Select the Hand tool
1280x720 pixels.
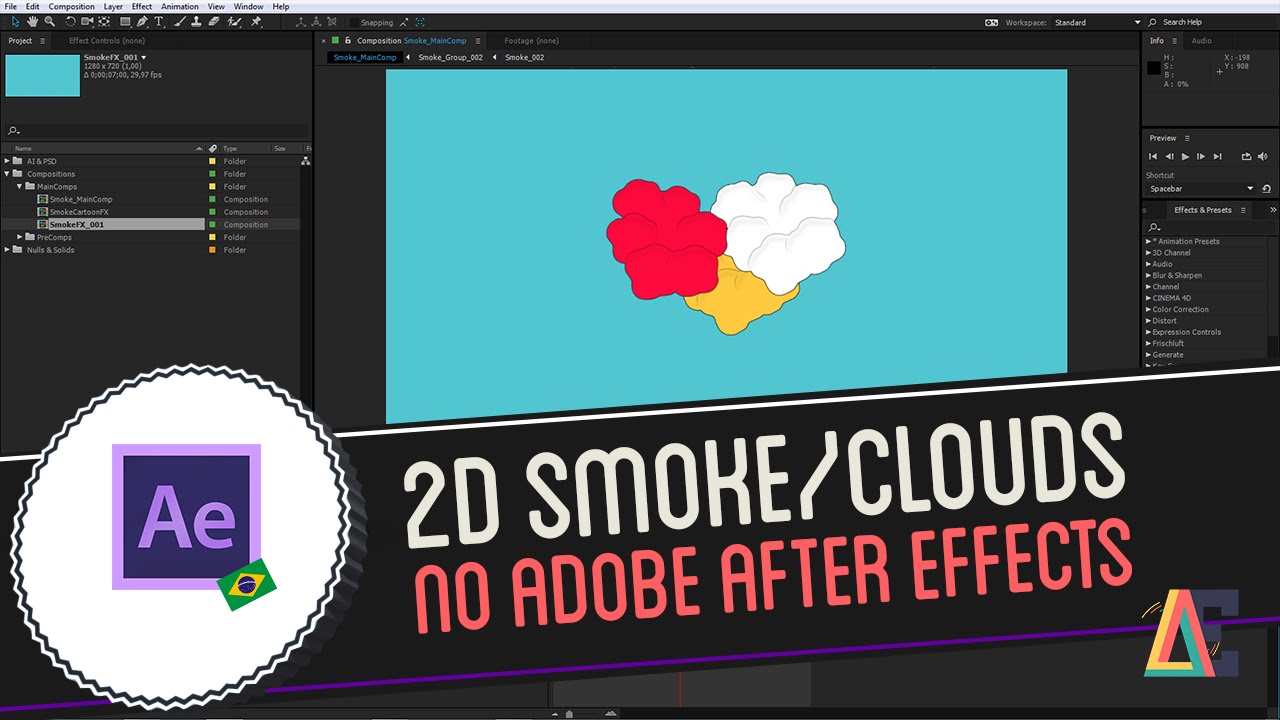(x=32, y=22)
